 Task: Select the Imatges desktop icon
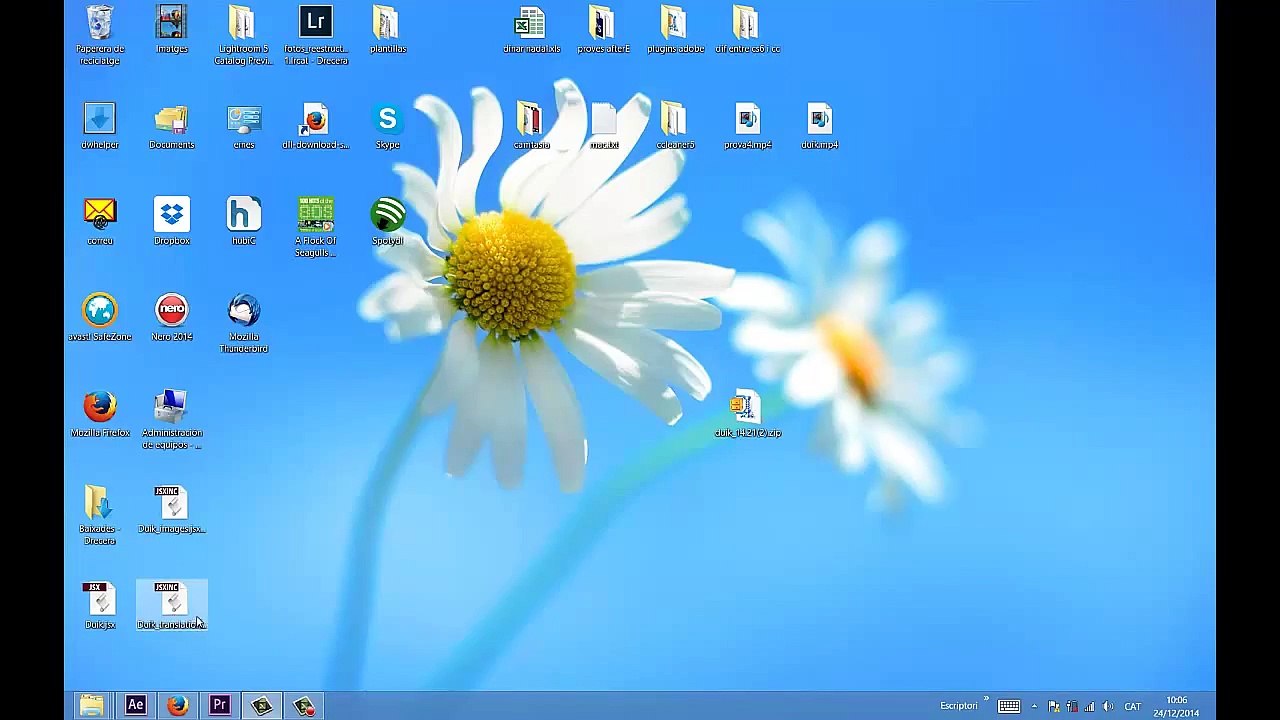pos(172,29)
